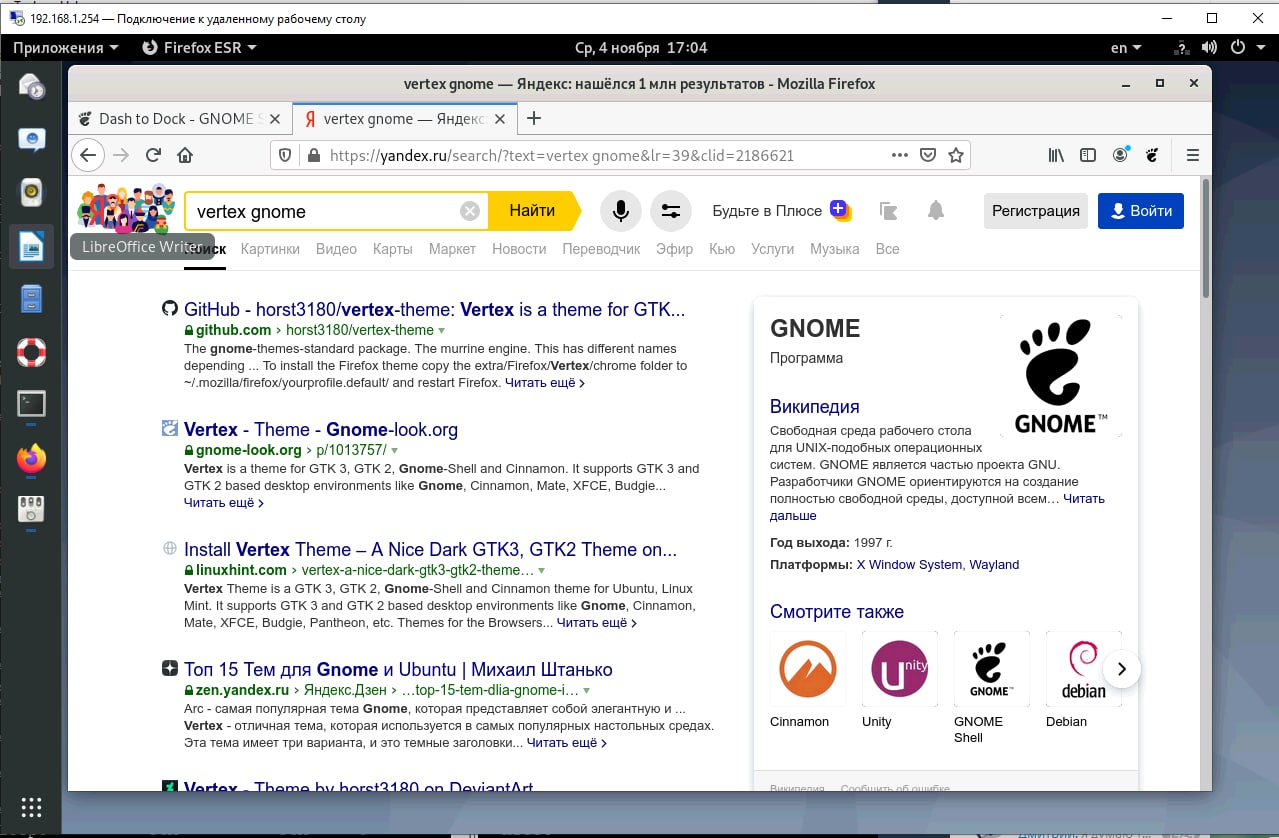The width and height of the screenshot is (1279, 838).
Task: Open the chat messenger dock icon
Action: 31,138
